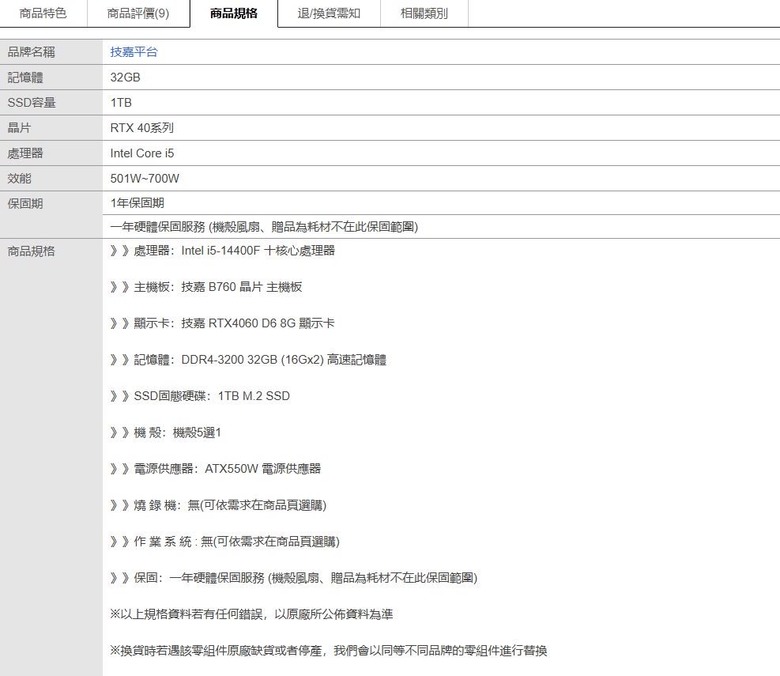Click the 晶片 row label

(19, 128)
